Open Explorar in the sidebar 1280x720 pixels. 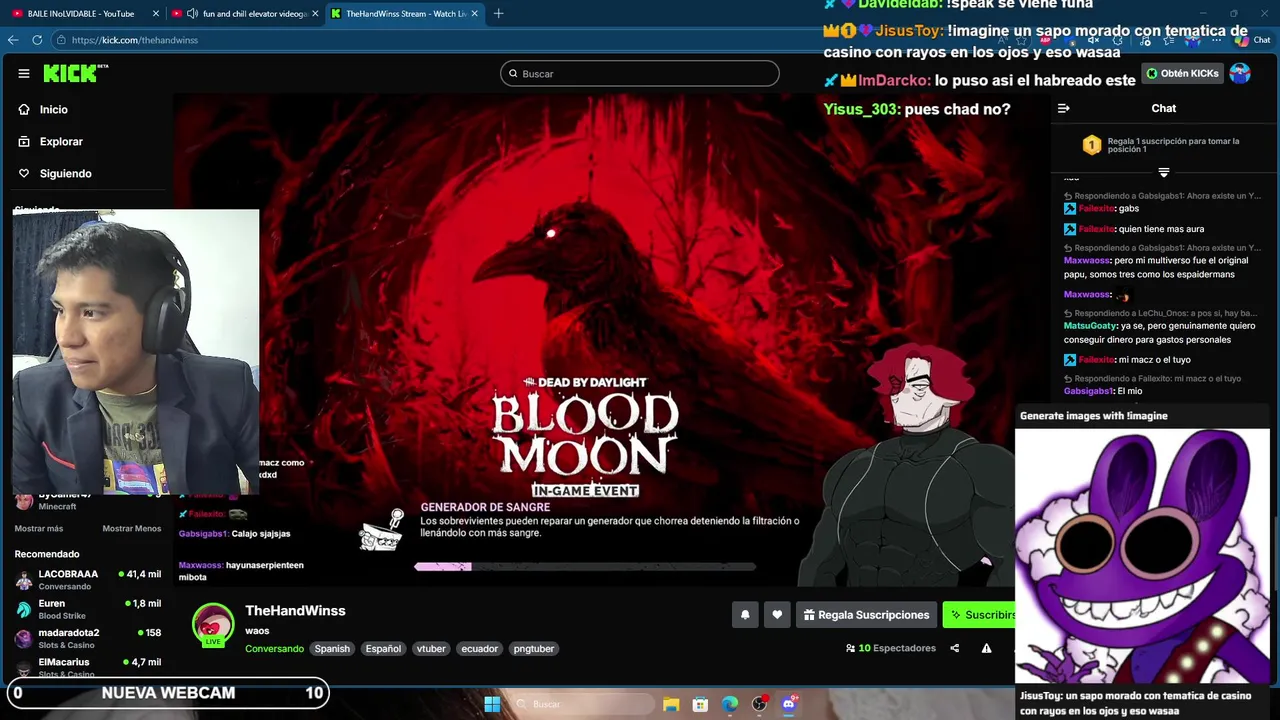(x=61, y=142)
